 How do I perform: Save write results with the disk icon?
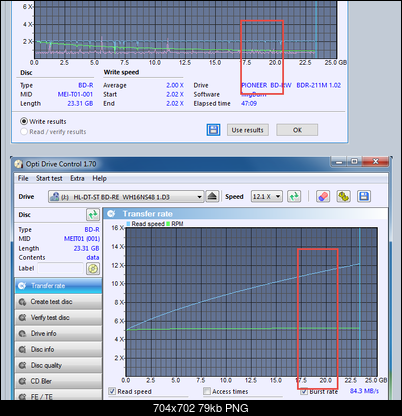[x=213, y=130]
